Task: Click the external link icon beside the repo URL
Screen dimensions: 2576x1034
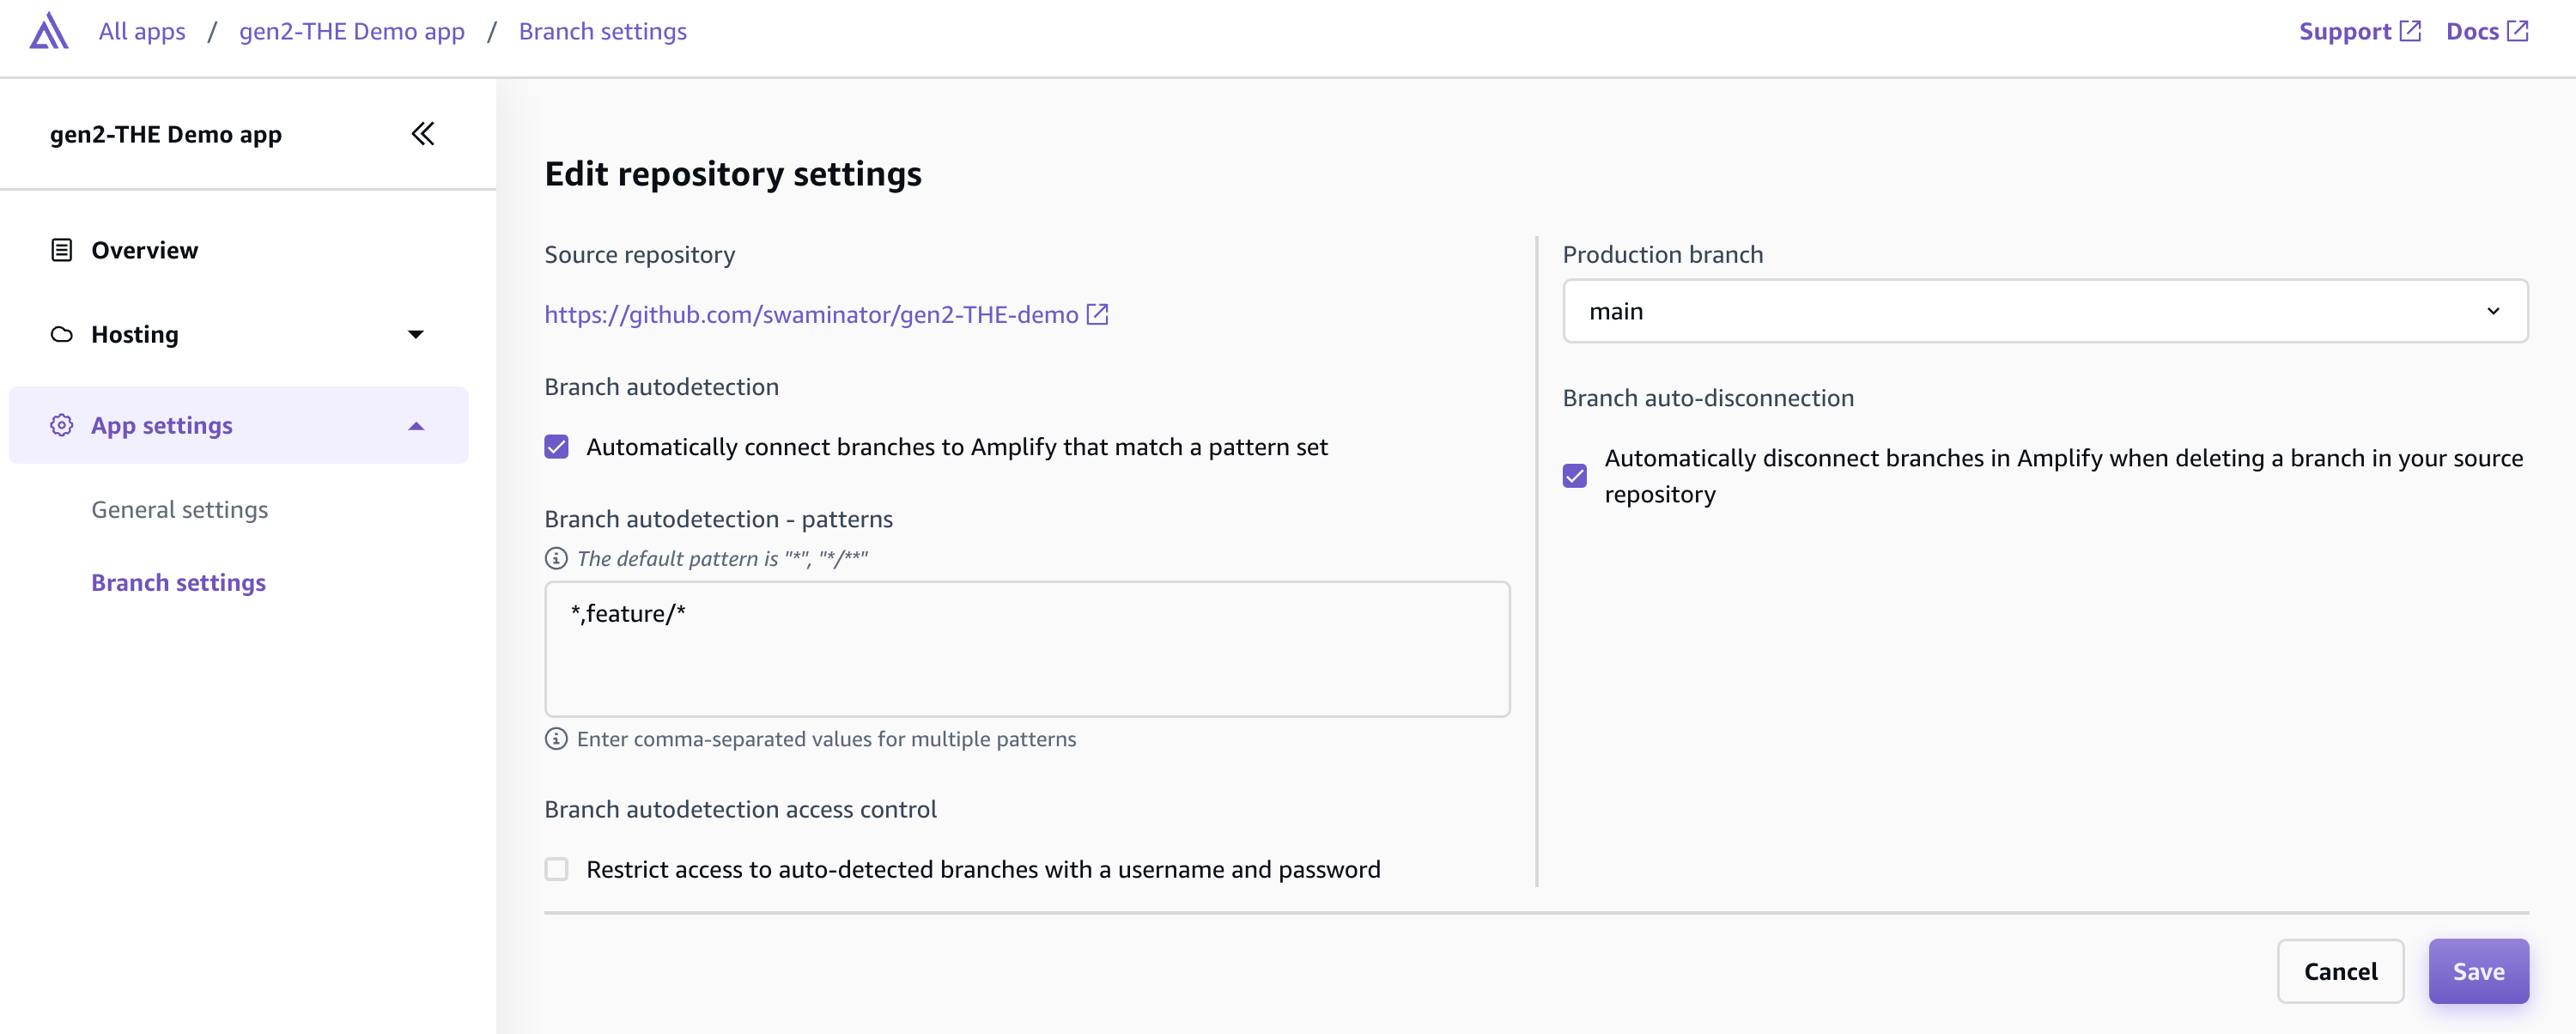Action: pyautogui.click(x=1097, y=314)
